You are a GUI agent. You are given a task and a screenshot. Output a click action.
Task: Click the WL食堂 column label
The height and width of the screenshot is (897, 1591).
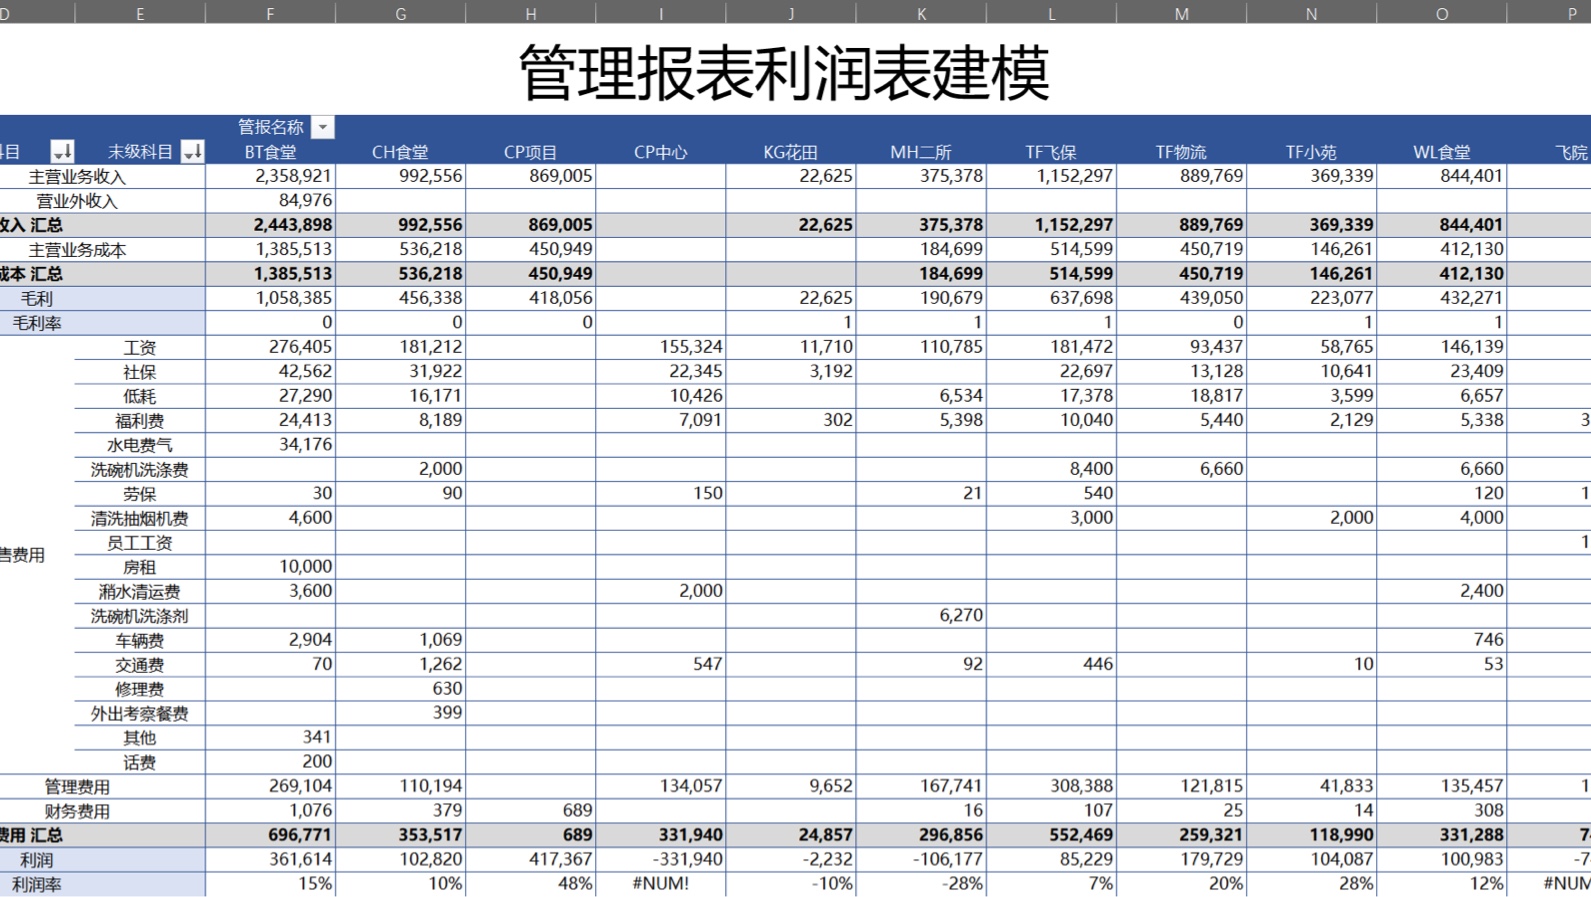[1442, 152]
